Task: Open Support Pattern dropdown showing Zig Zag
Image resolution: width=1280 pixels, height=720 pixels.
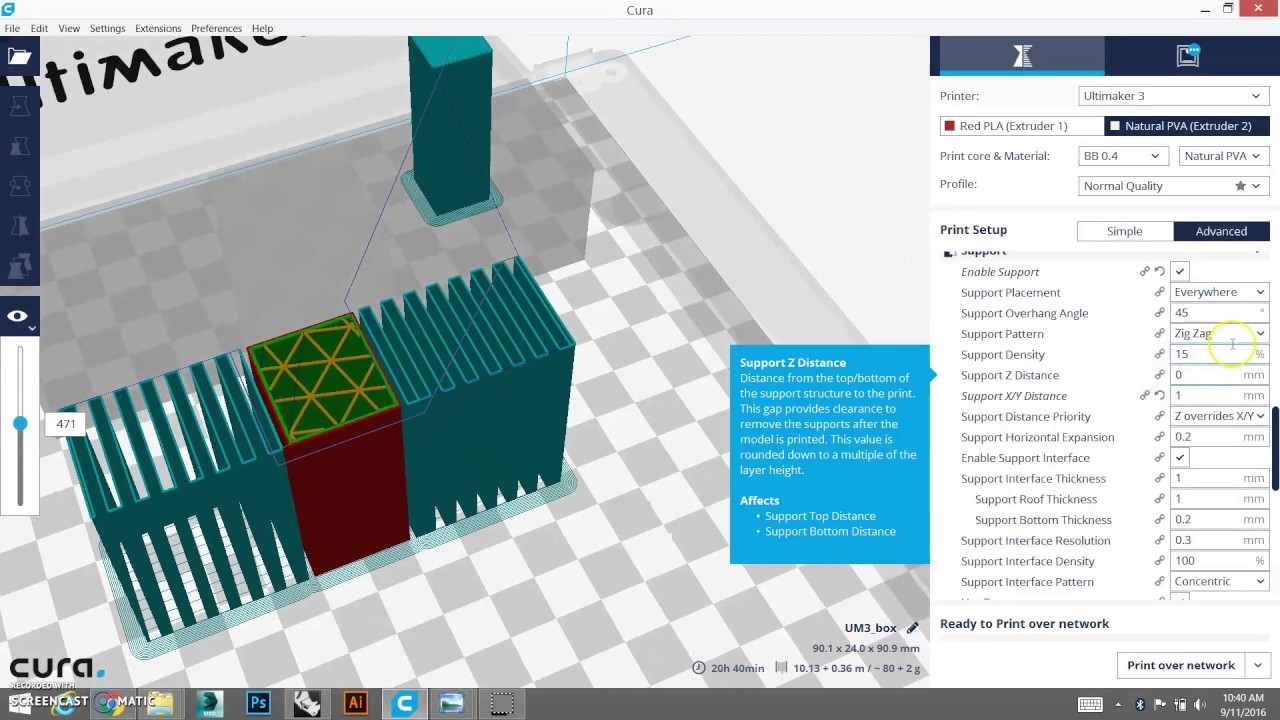Action: click(x=1220, y=334)
